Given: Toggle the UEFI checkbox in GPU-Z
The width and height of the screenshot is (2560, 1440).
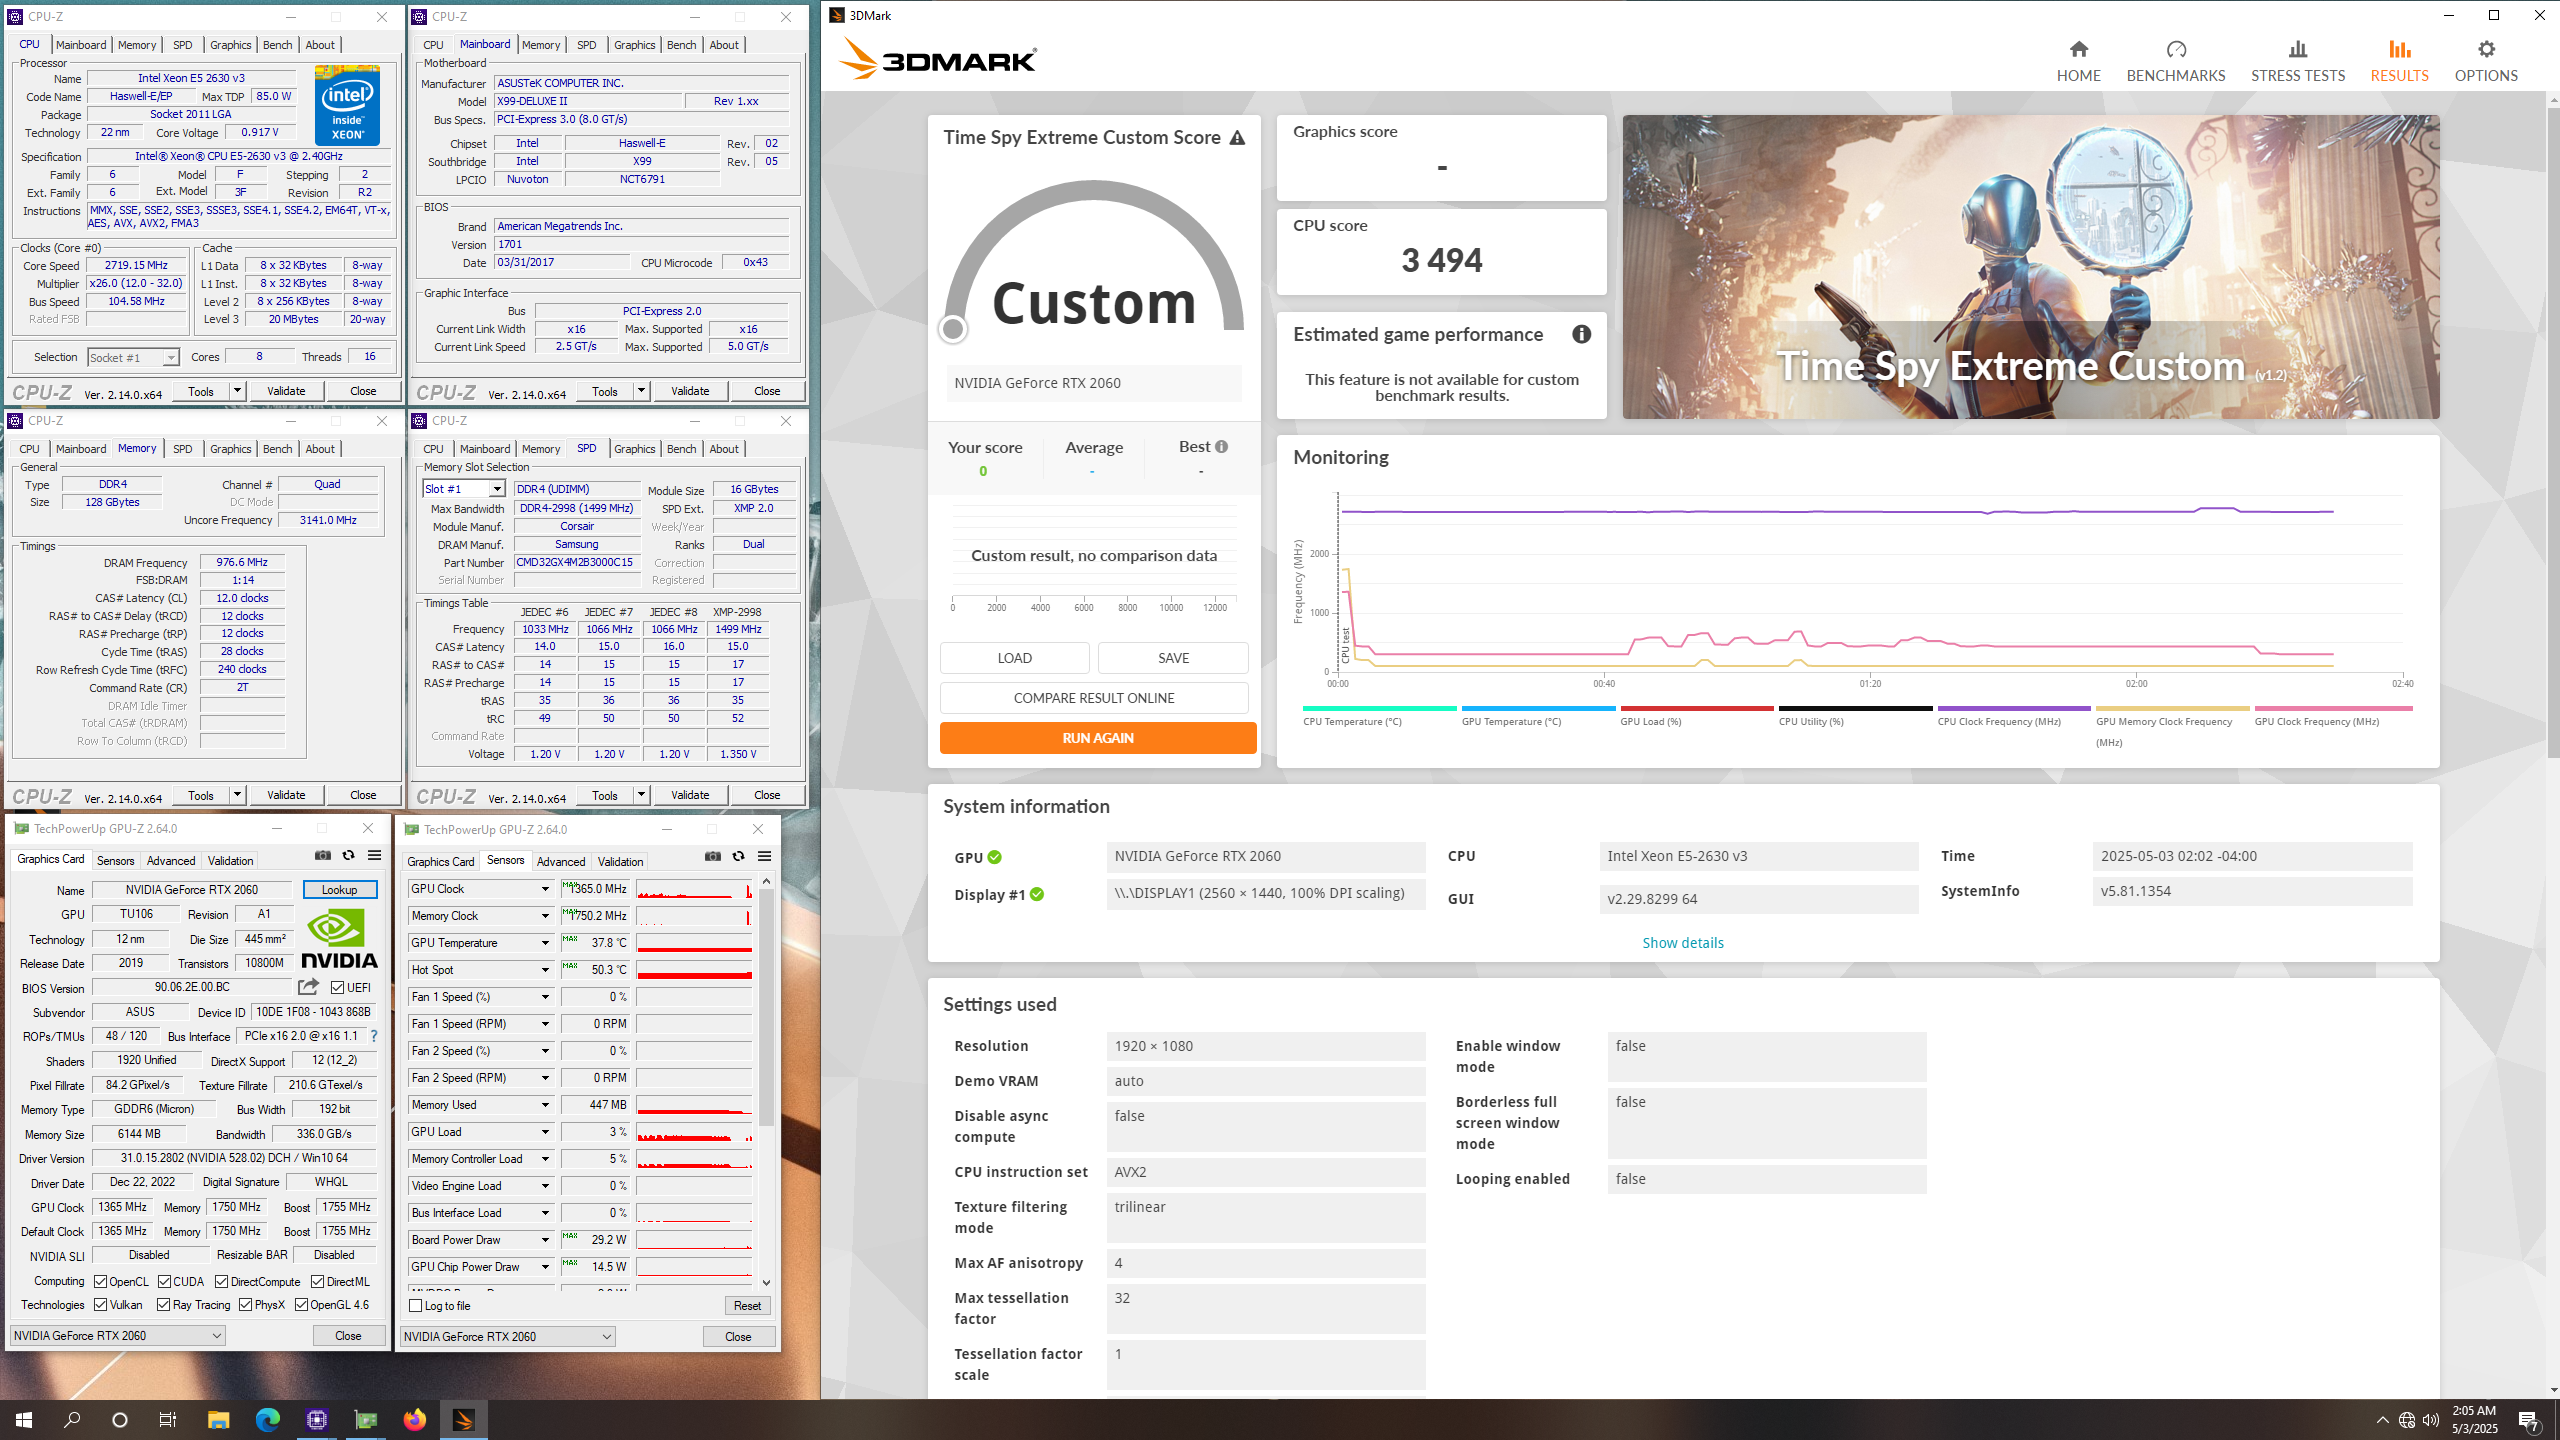Looking at the screenshot, I should click(x=338, y=988).
